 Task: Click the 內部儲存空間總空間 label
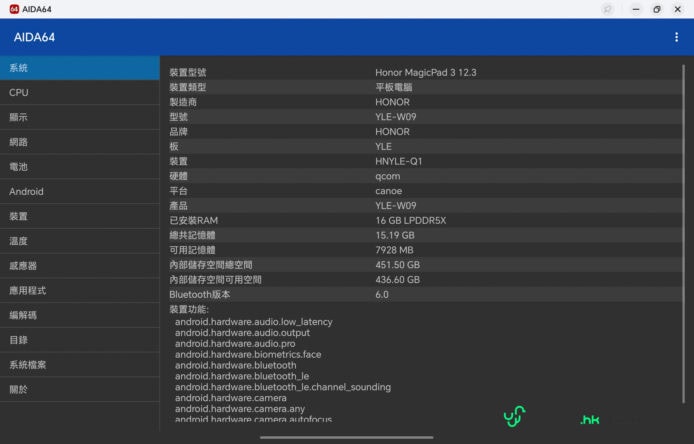[211, 265]
